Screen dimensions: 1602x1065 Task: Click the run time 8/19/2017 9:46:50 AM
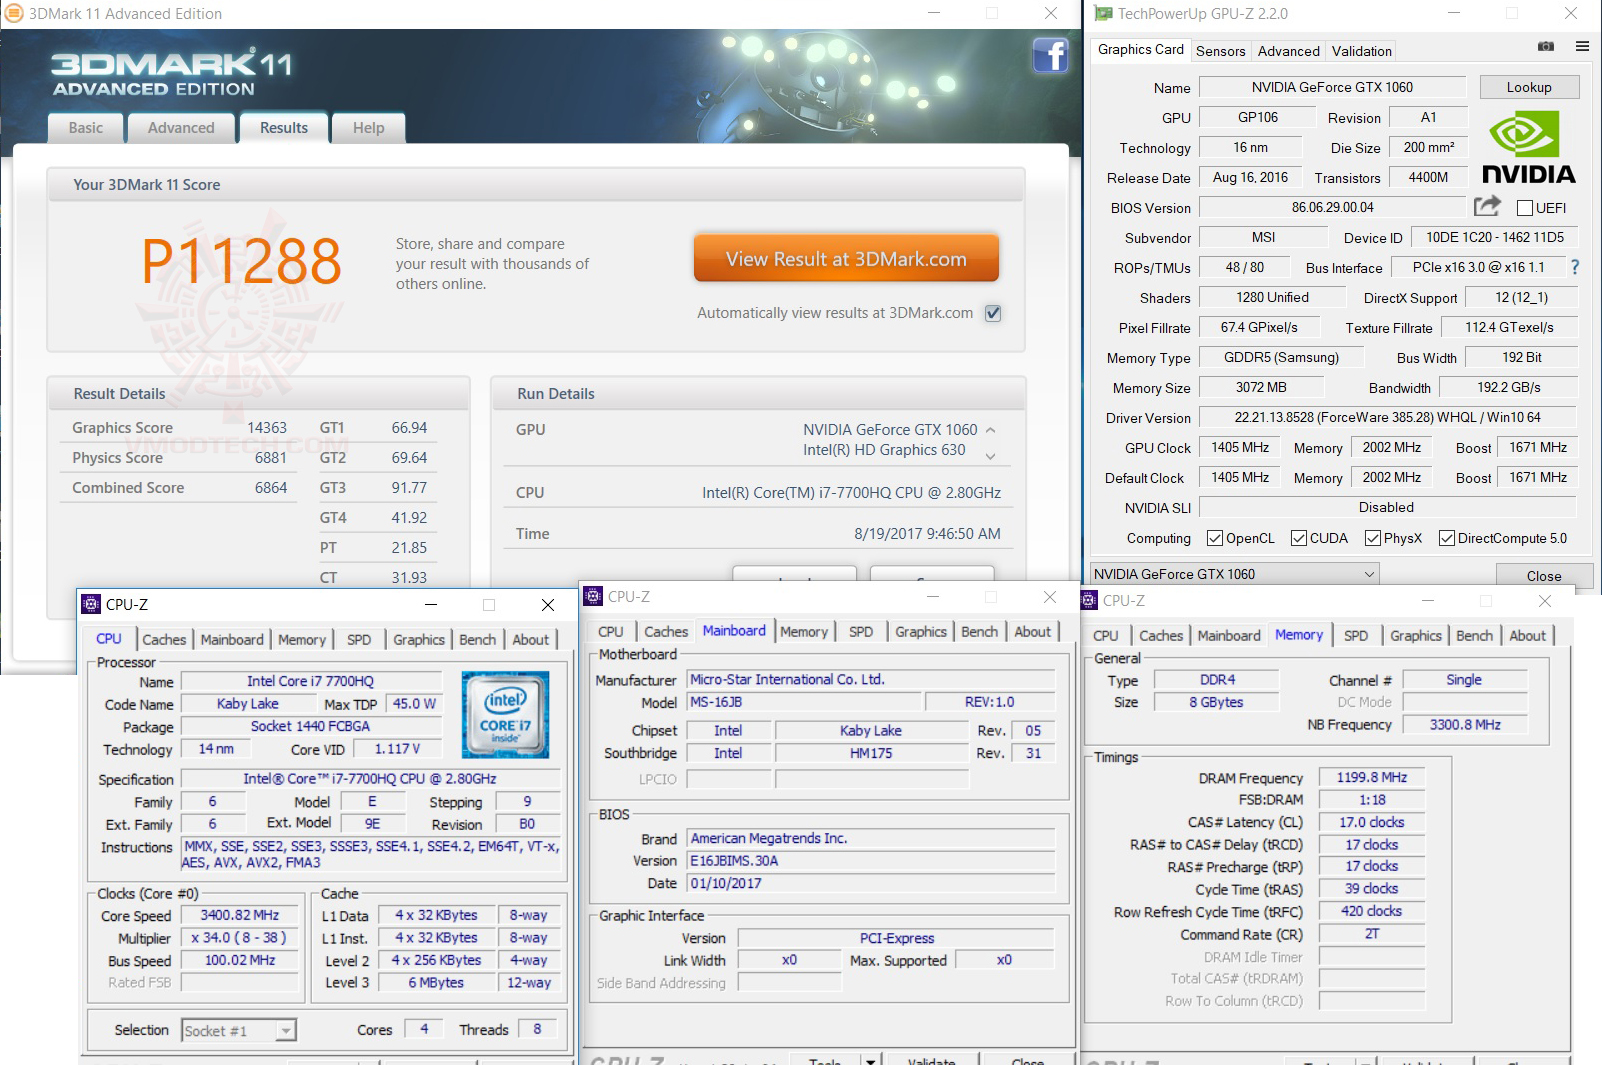point(927,534)
